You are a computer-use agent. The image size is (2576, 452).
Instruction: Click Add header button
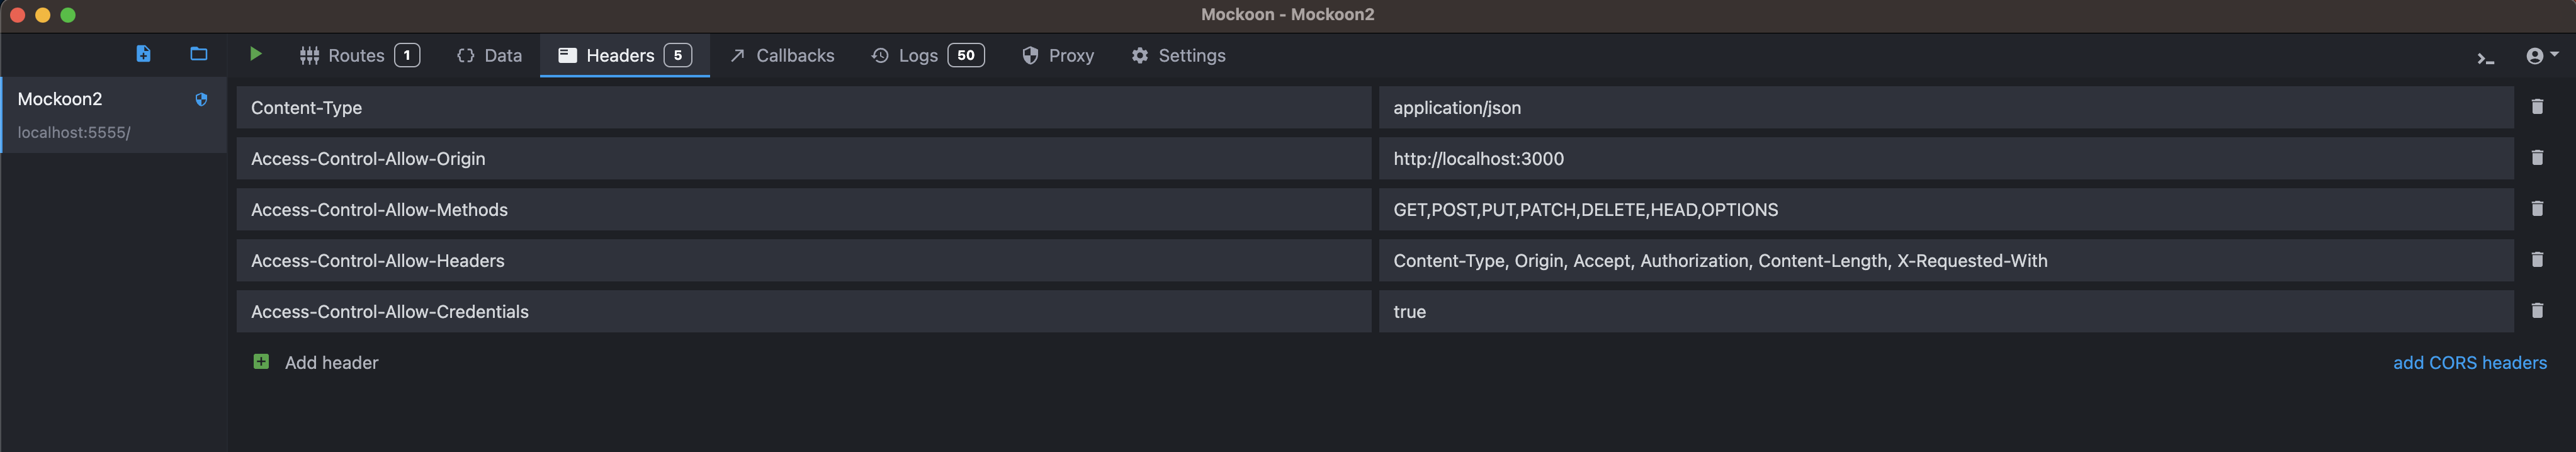[316, 362]
